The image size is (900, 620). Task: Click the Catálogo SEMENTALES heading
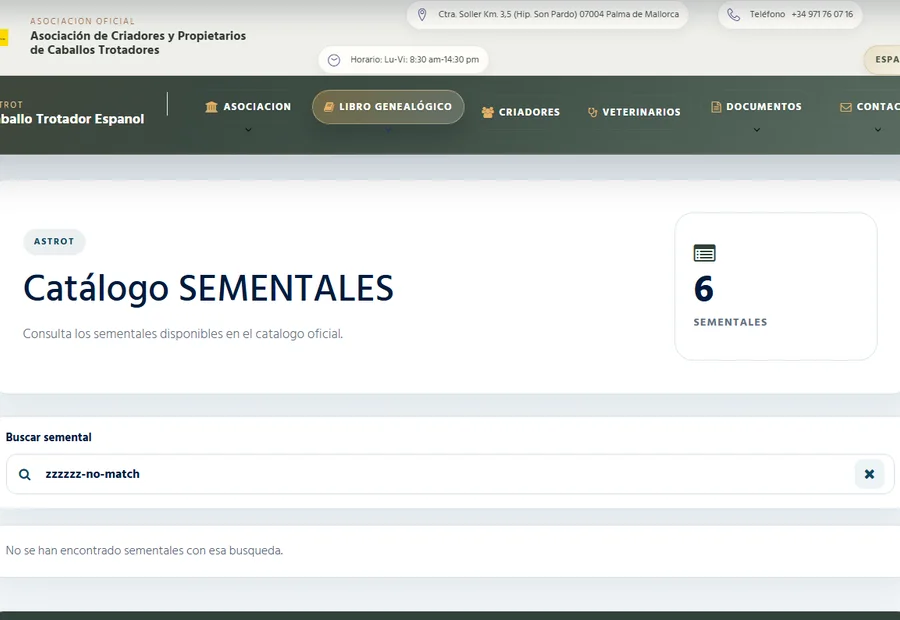tap(208, 288)
